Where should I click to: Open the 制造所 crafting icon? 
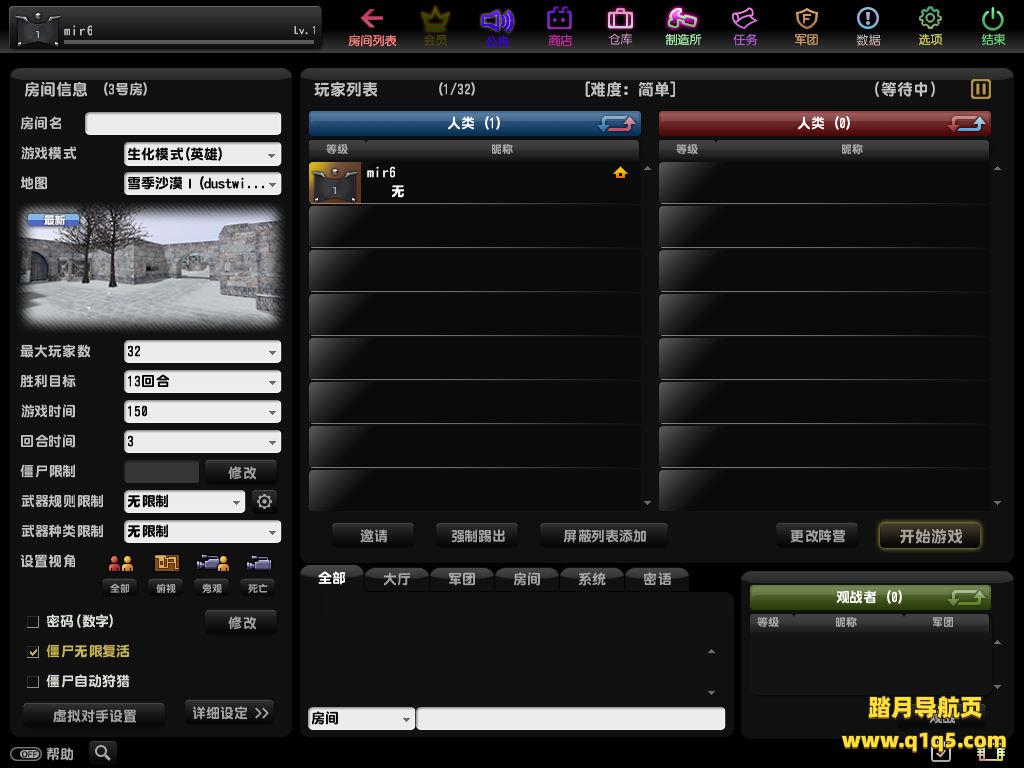pyautogui.click(x=683, y=26)
